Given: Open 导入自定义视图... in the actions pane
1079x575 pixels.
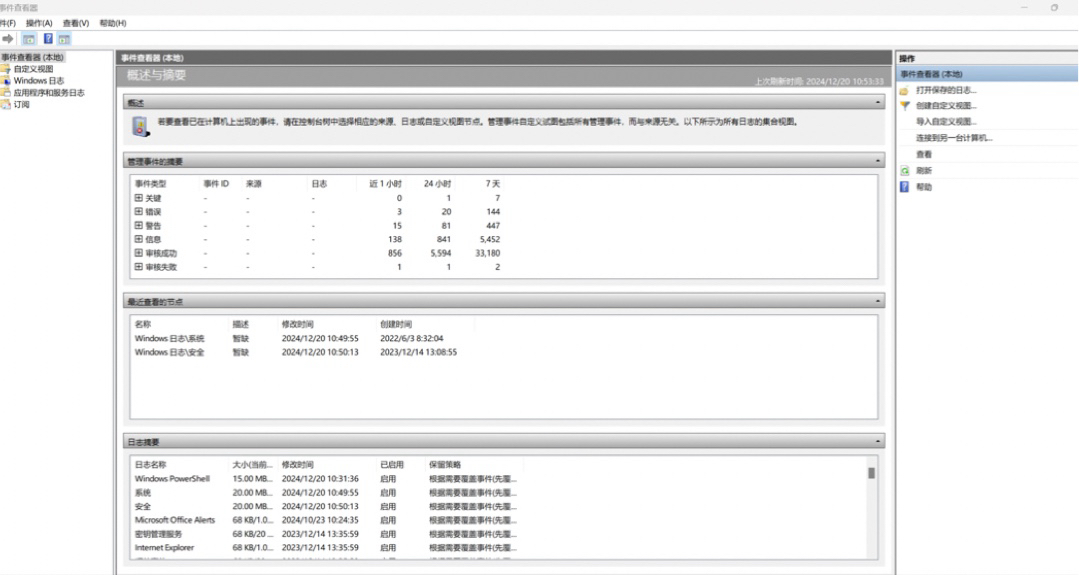Looking at the screenshot, I should pyautogui.click(x=946, y=122).
